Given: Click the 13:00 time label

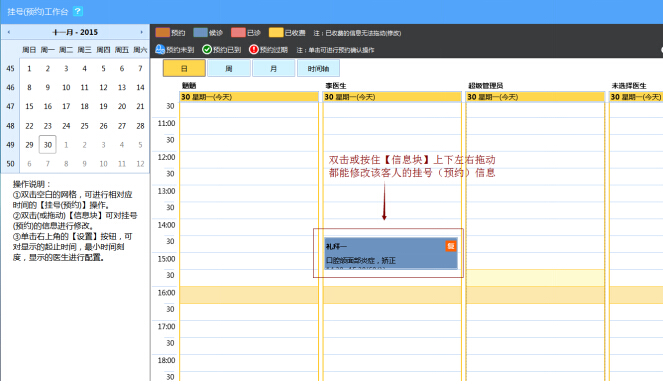Looking at the screenshot, I should (x=166, y=191).
